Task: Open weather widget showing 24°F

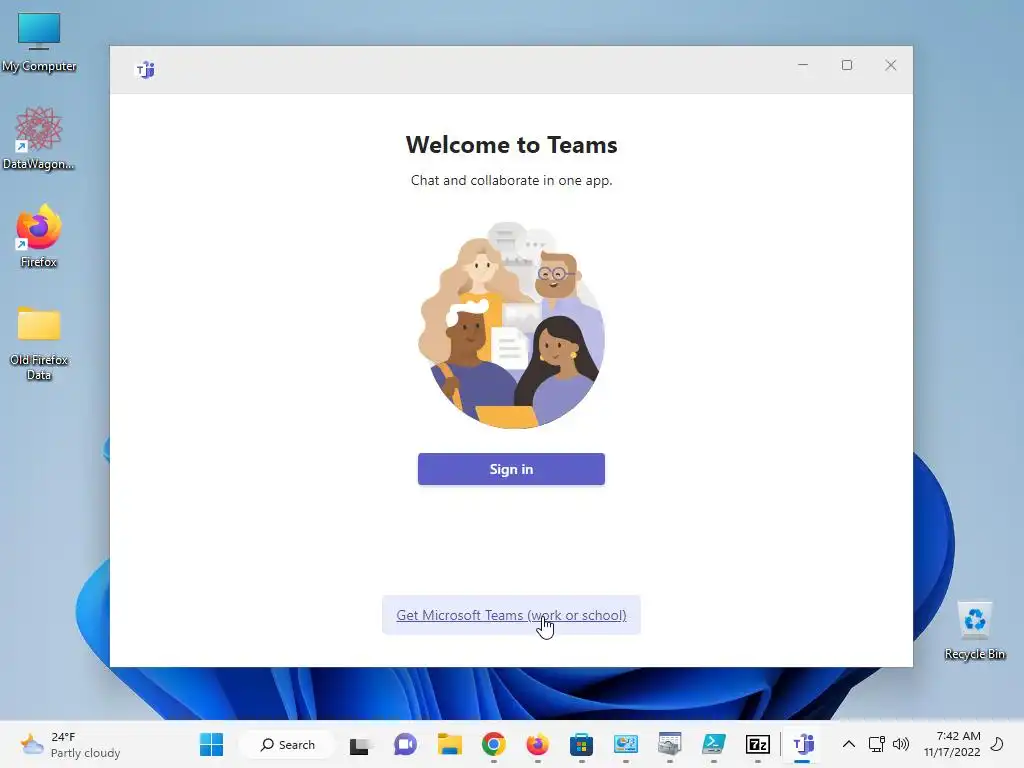Action: 71,744
